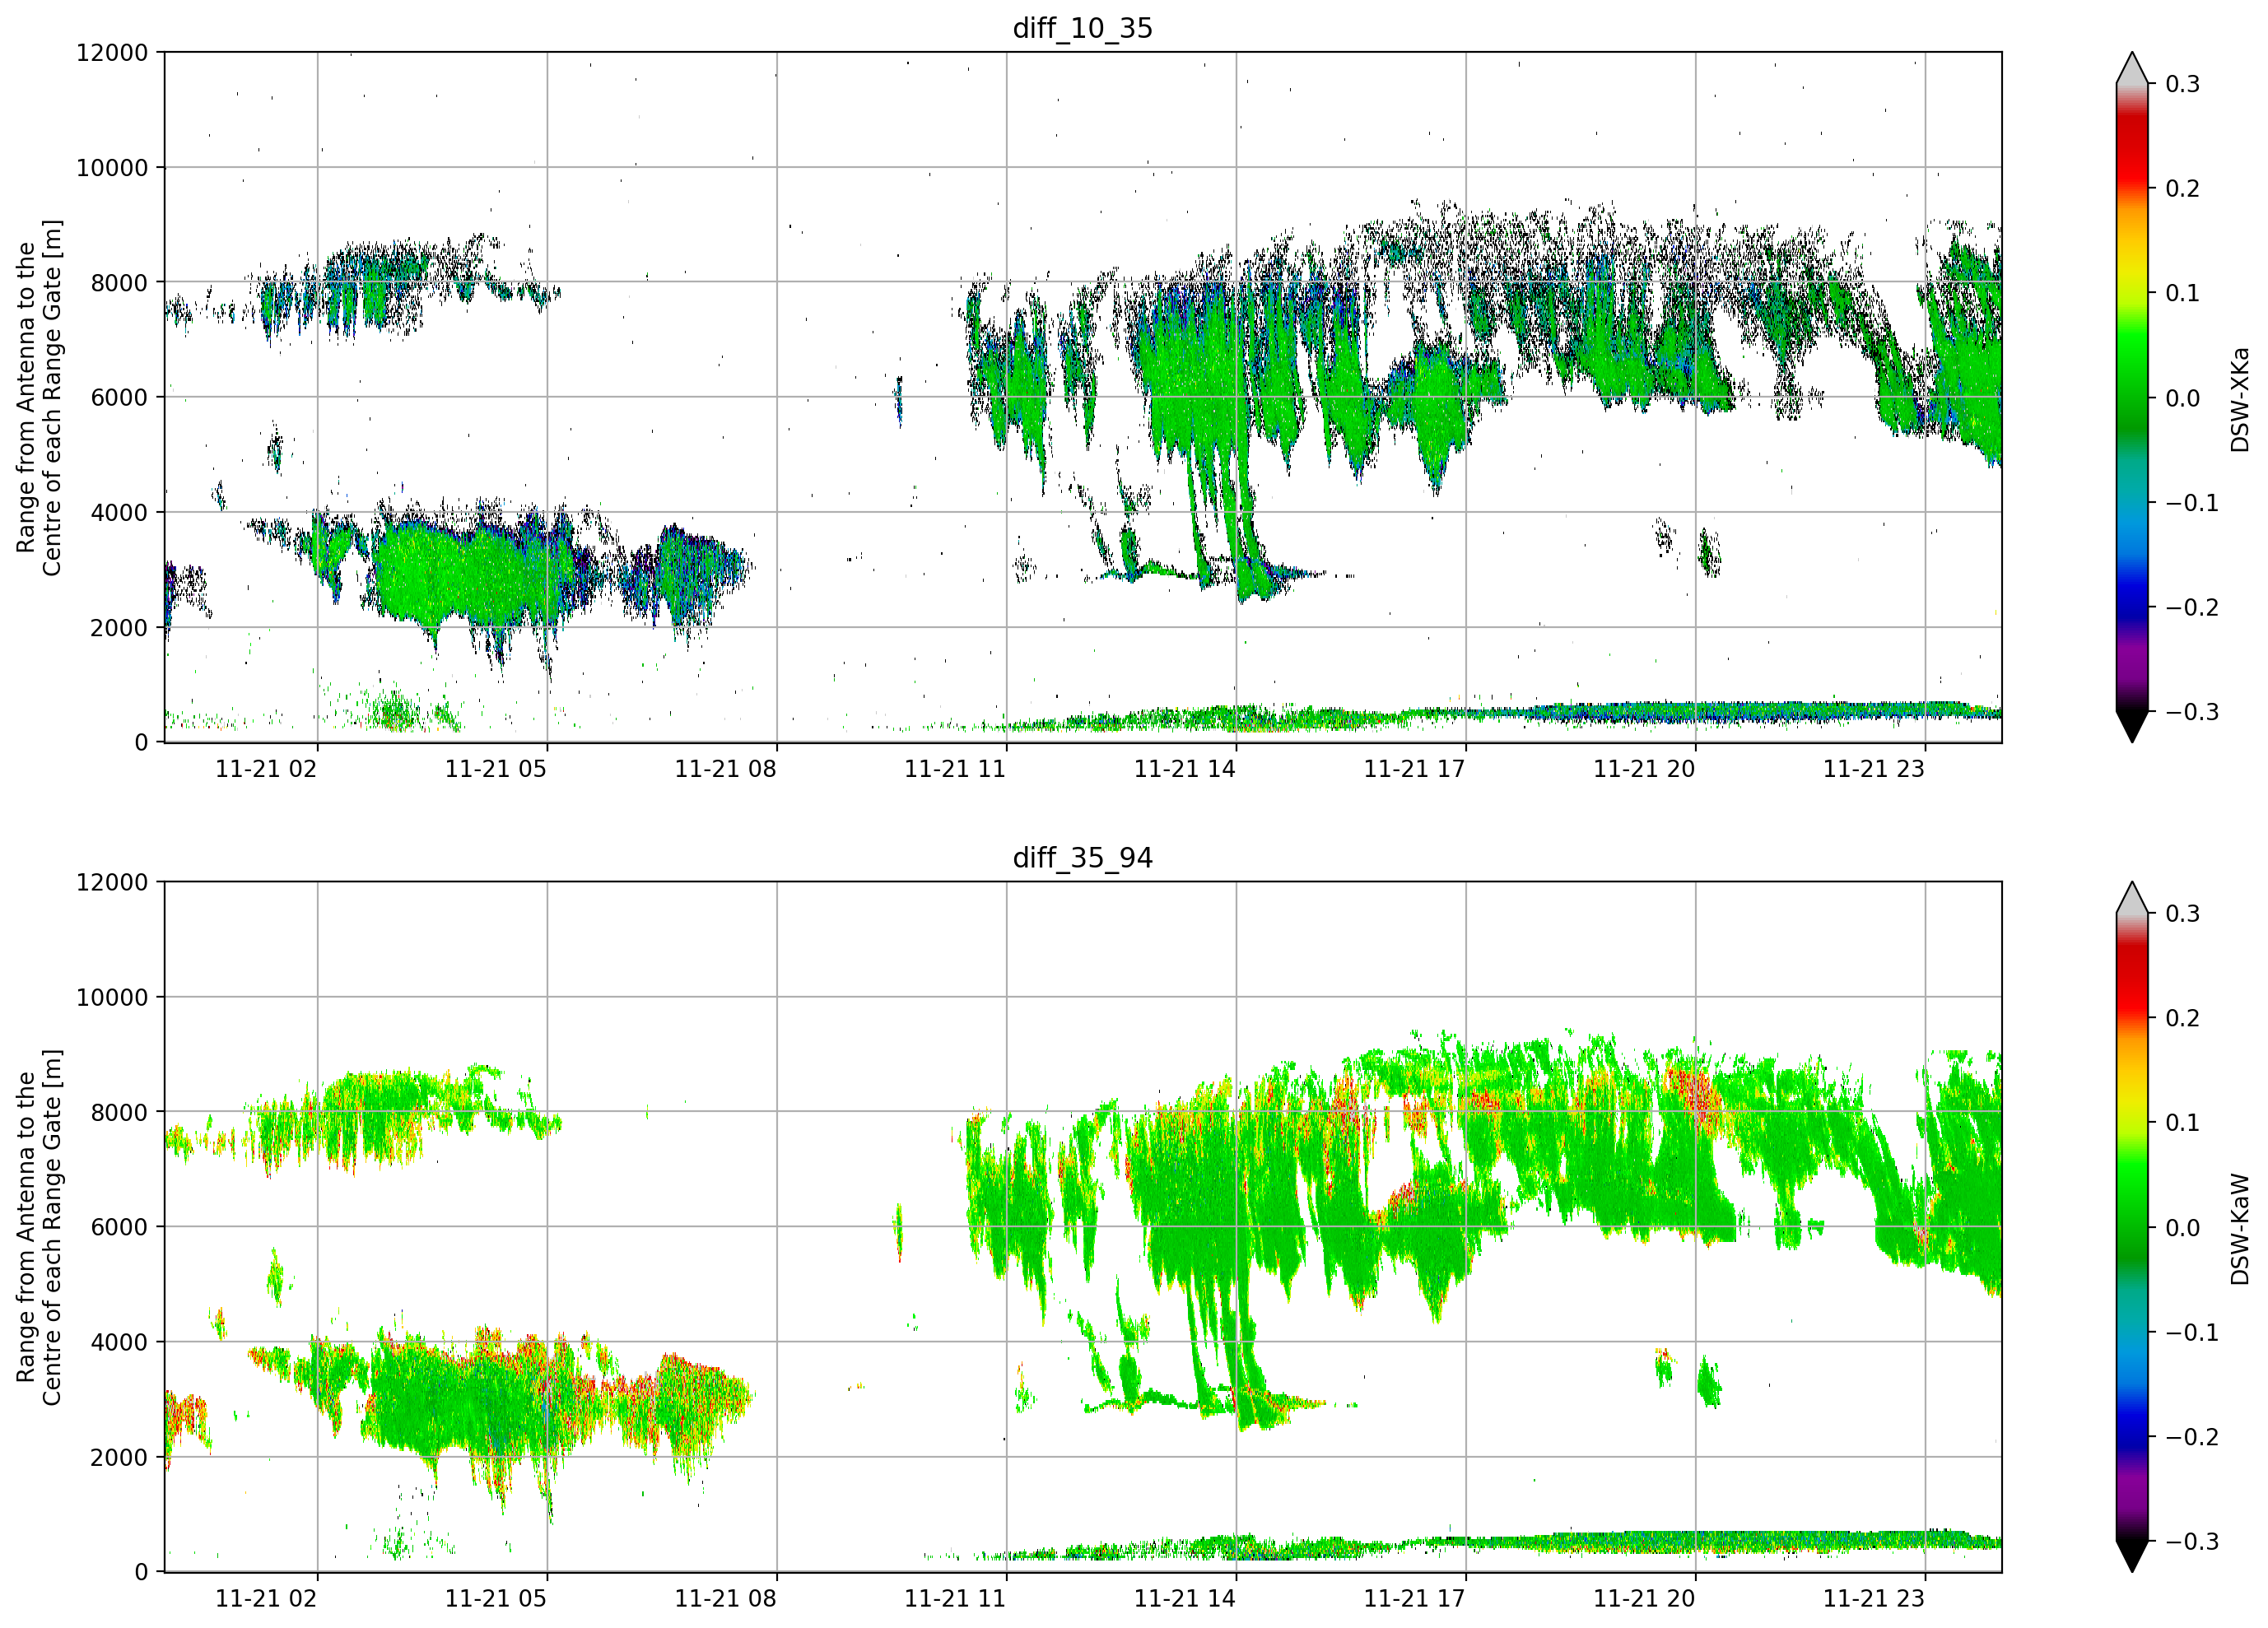Click the 0.1 tick on DSW-KaW colorbar
The image size is (2268, 1628).
(x=2182, y=1123)
